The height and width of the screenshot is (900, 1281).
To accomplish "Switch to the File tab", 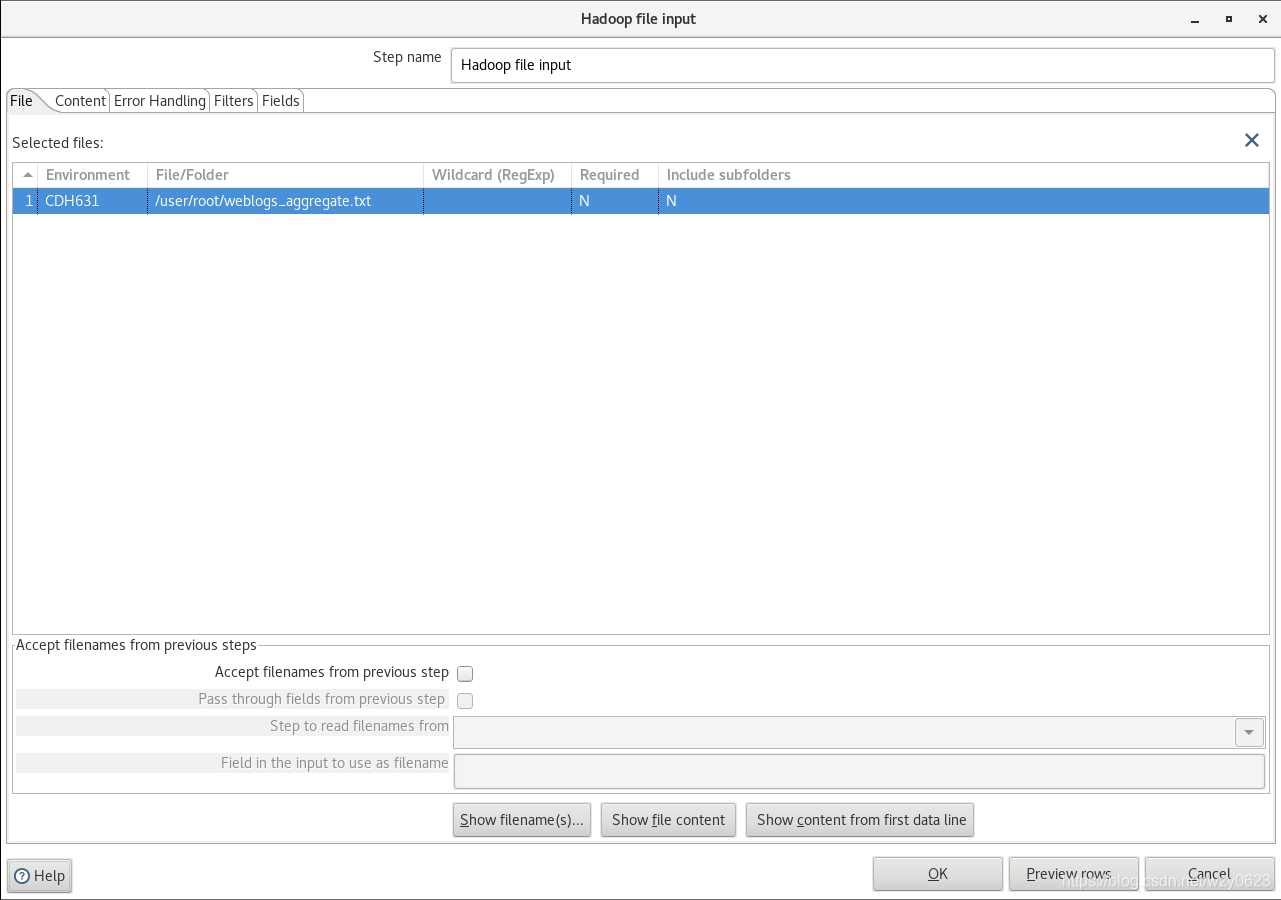I will tap(21, 101).
